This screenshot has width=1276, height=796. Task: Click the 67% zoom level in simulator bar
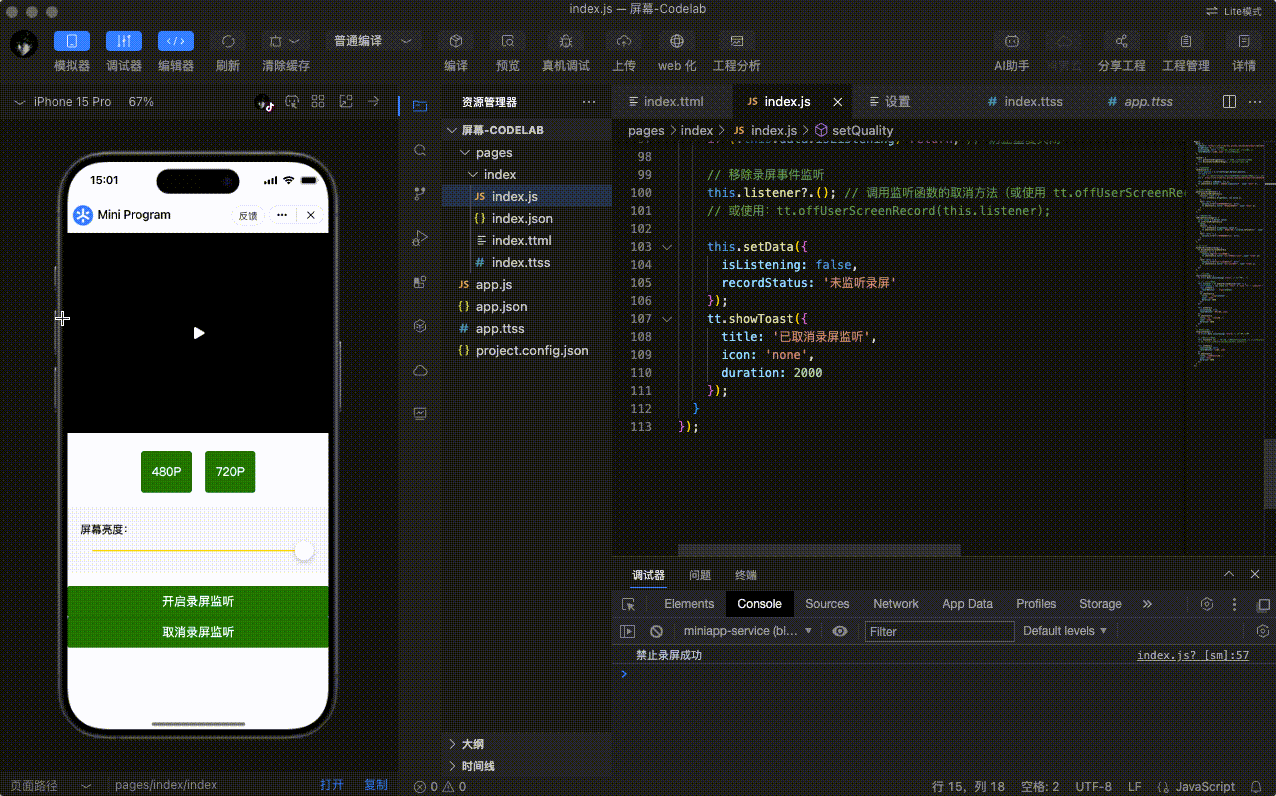[141, 102]
